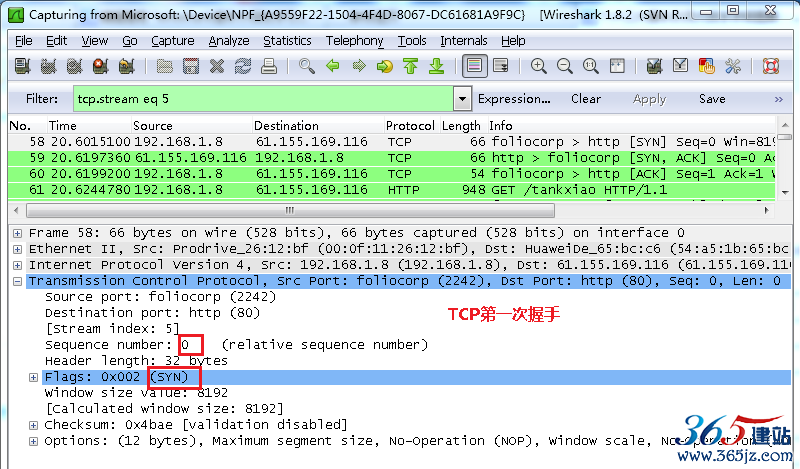Open preferences tools icon
This screenshot has height=469, width=800.
point(733,66)
